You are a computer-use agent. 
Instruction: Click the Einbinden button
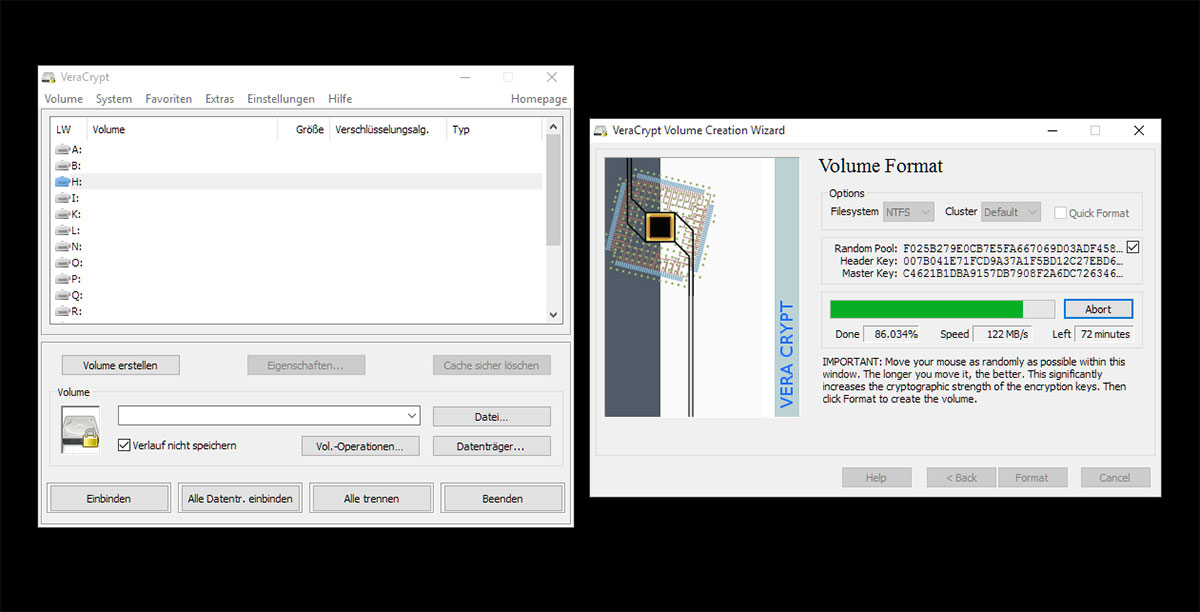[109, 498]
